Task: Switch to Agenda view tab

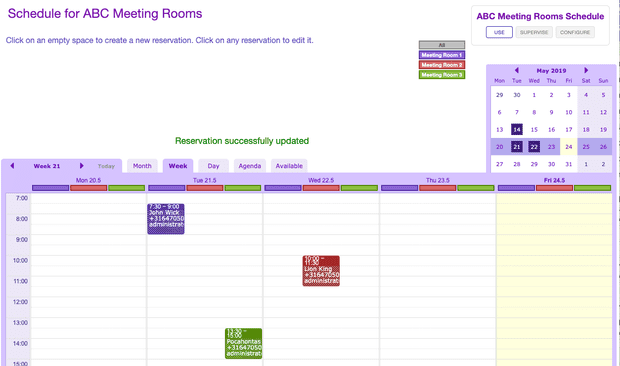Action: (x=250, y=166)
